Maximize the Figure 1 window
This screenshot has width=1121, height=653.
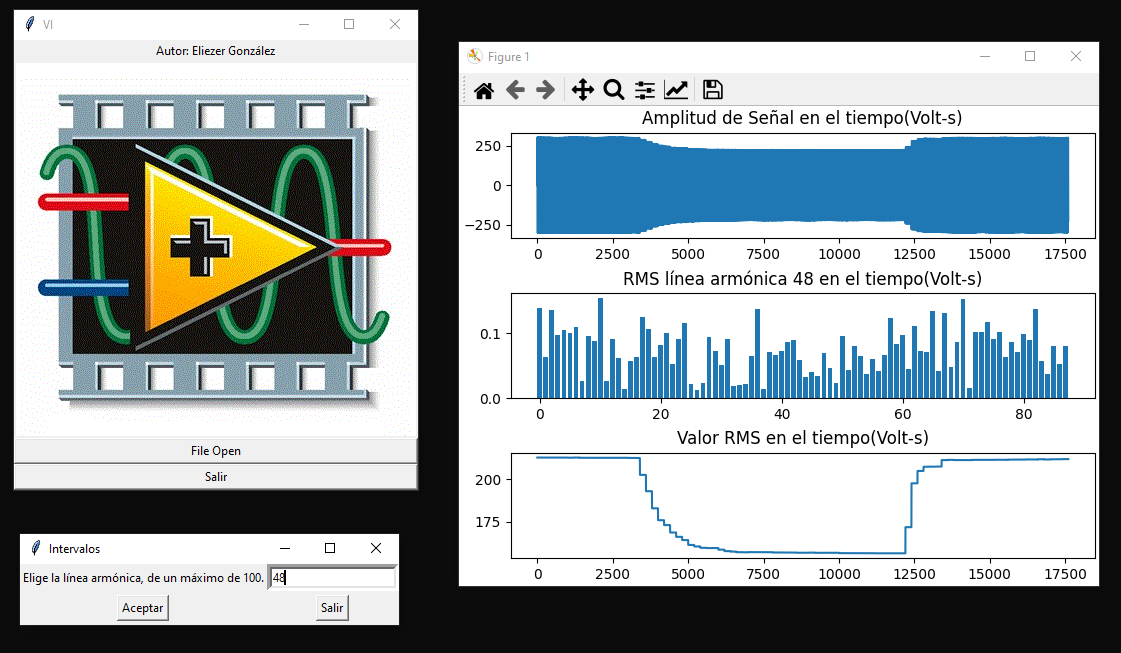point(1030,57)
